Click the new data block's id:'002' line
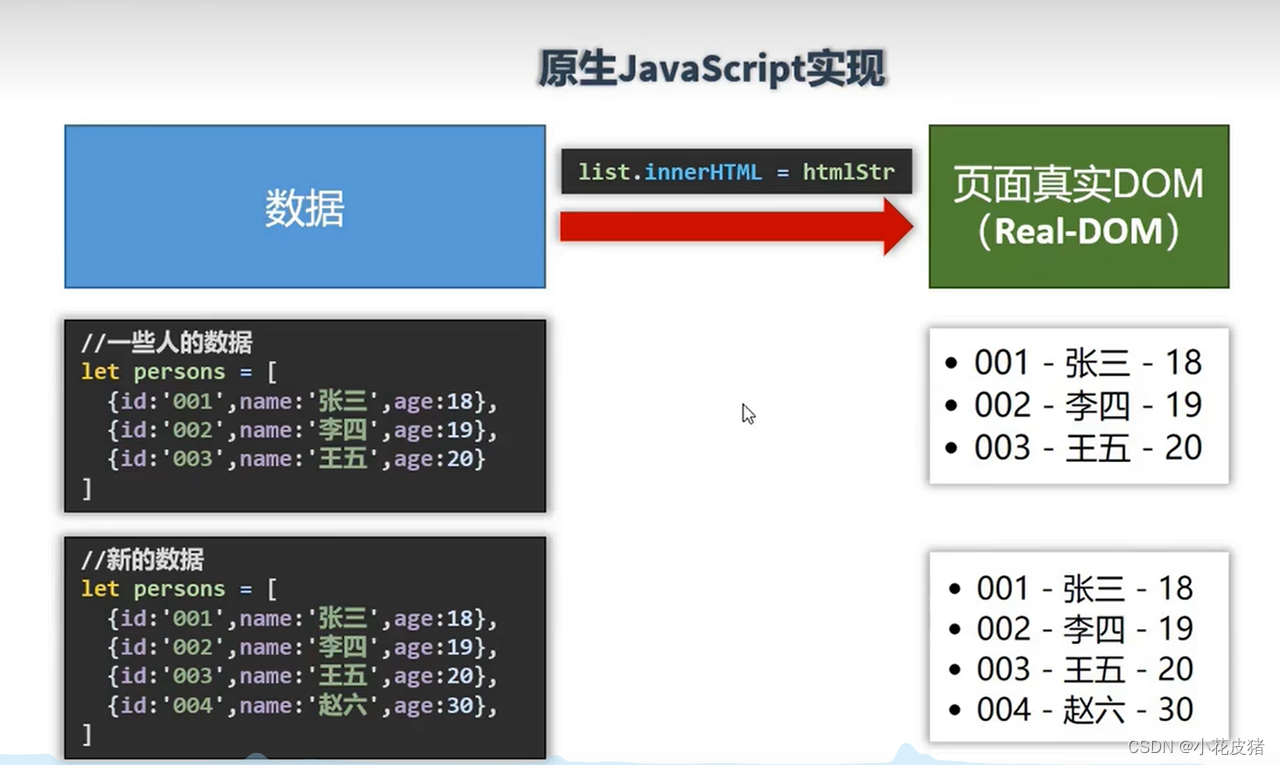 click(x=302, y=648)
